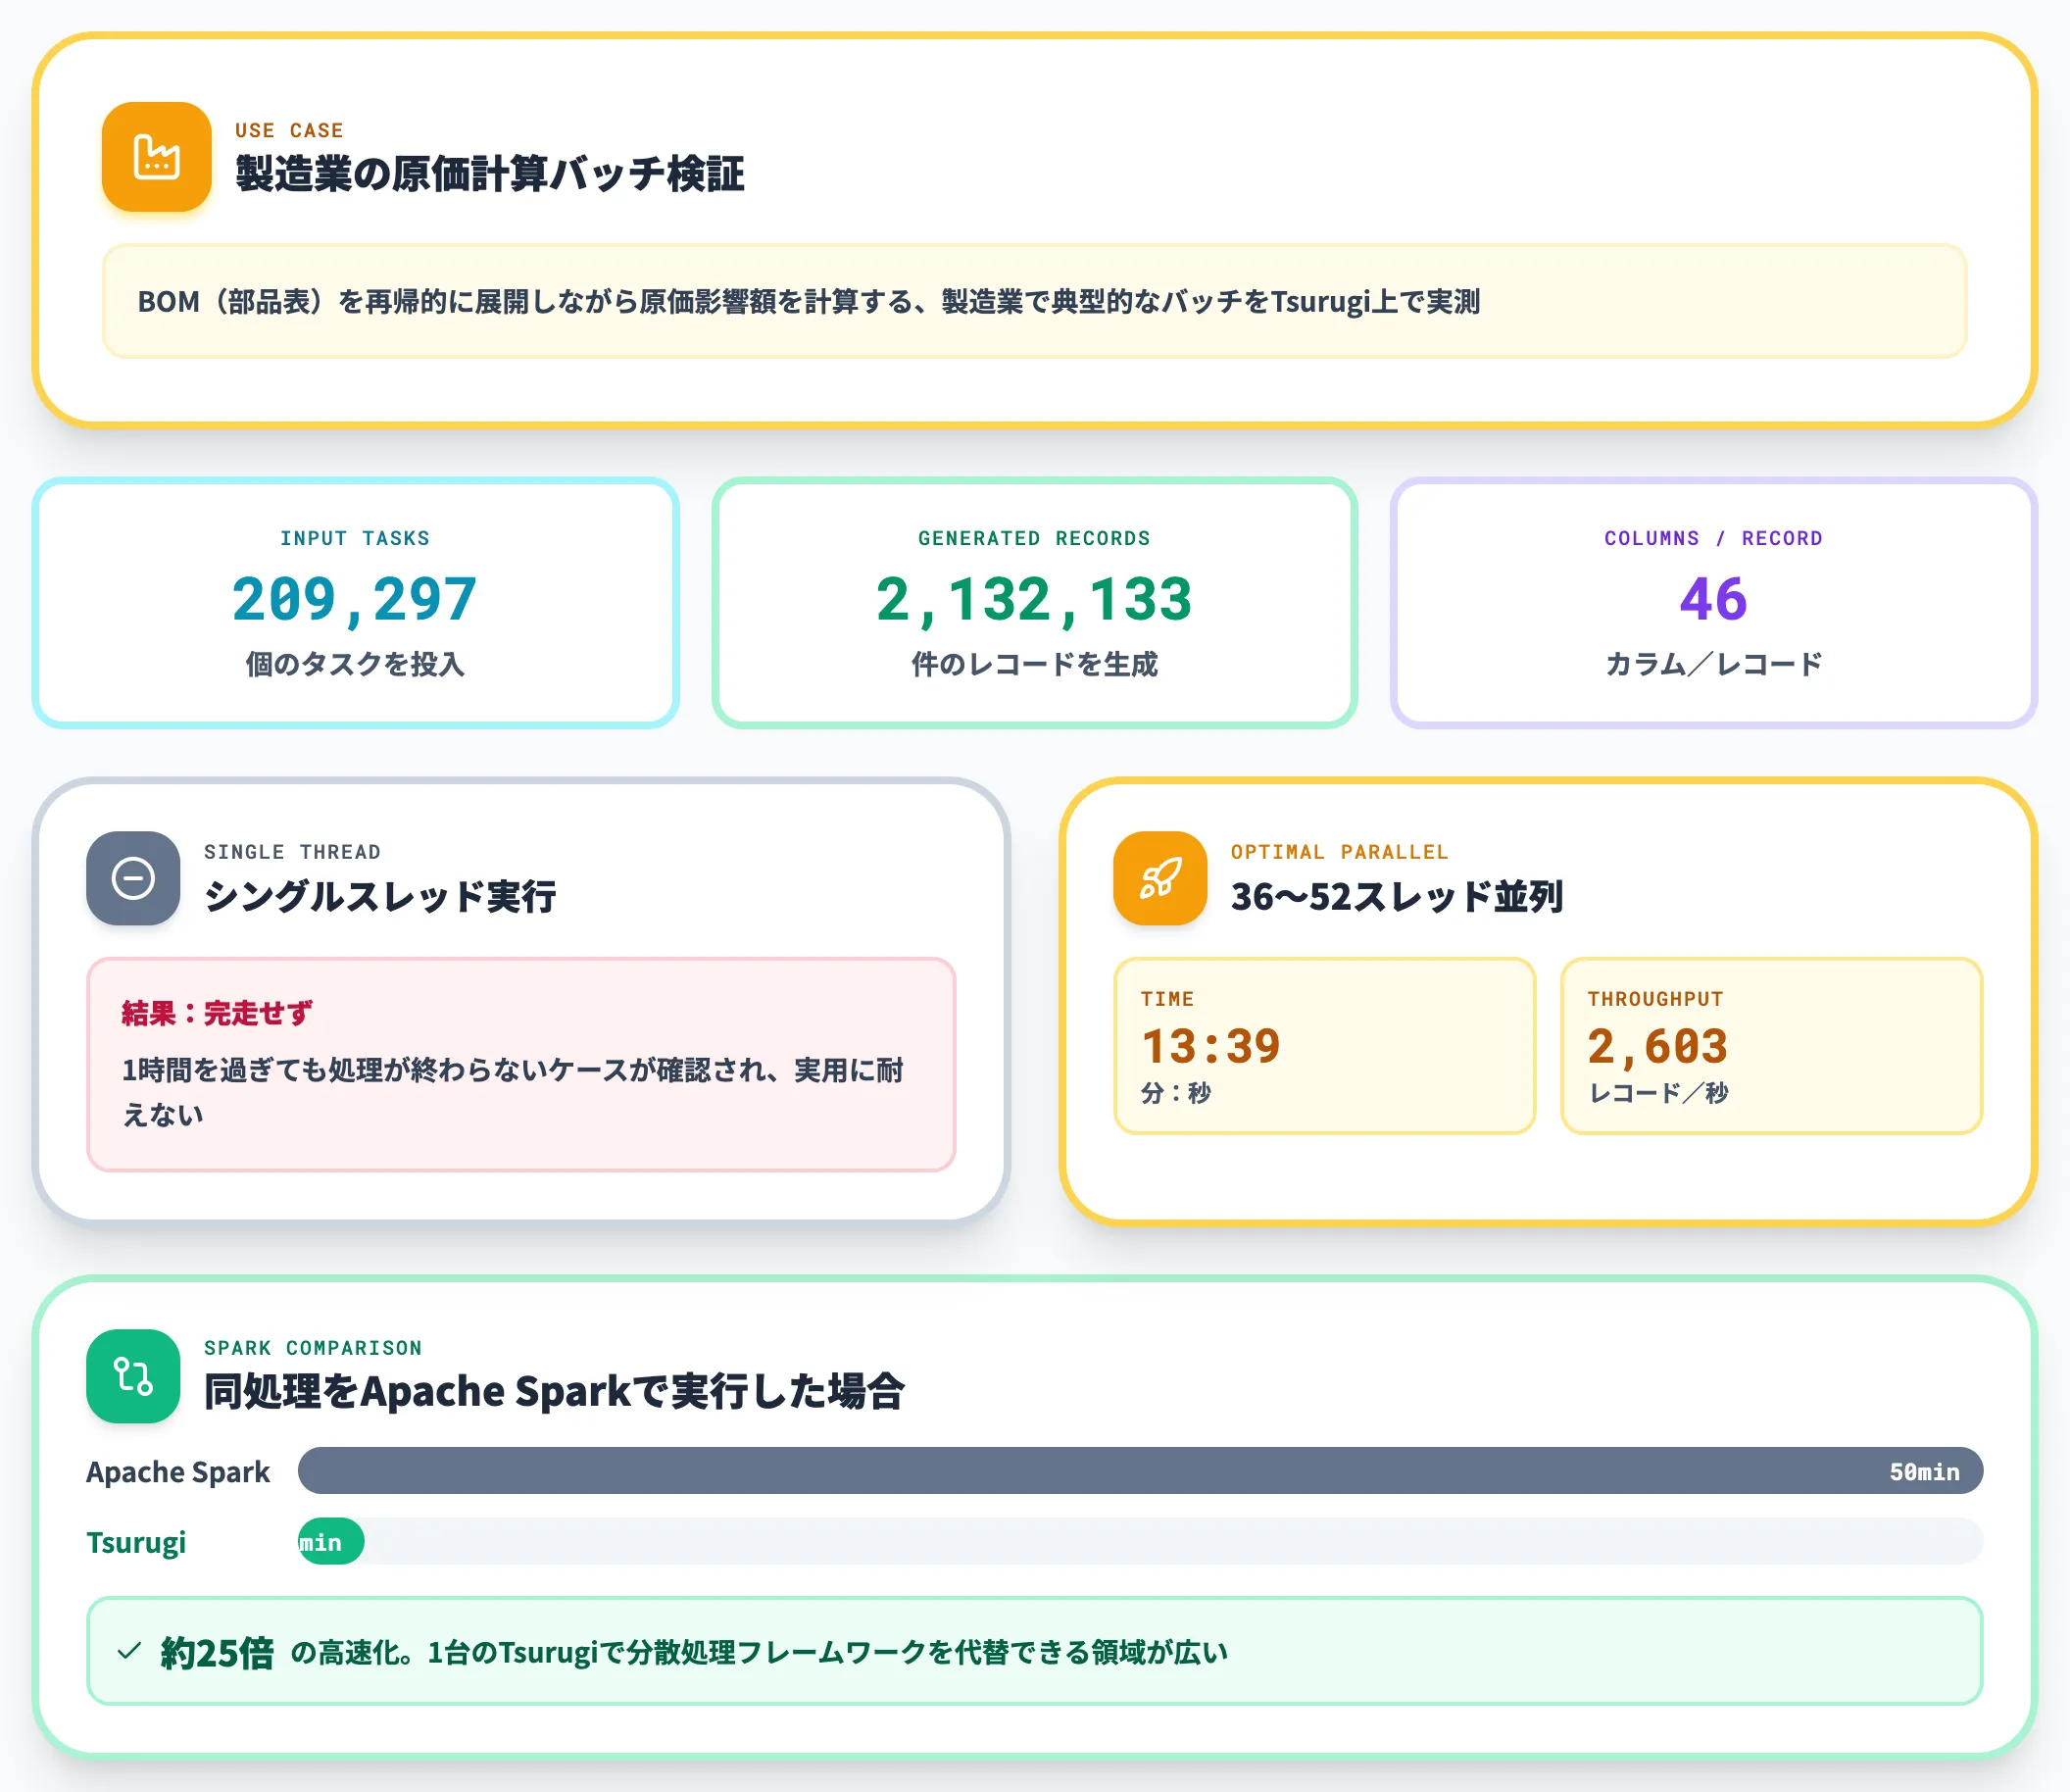This screenshot has height=1792, width=2070.
Task: Click the 50min label in bar
Action: pyautogui.click(x=1924, y=1472)
